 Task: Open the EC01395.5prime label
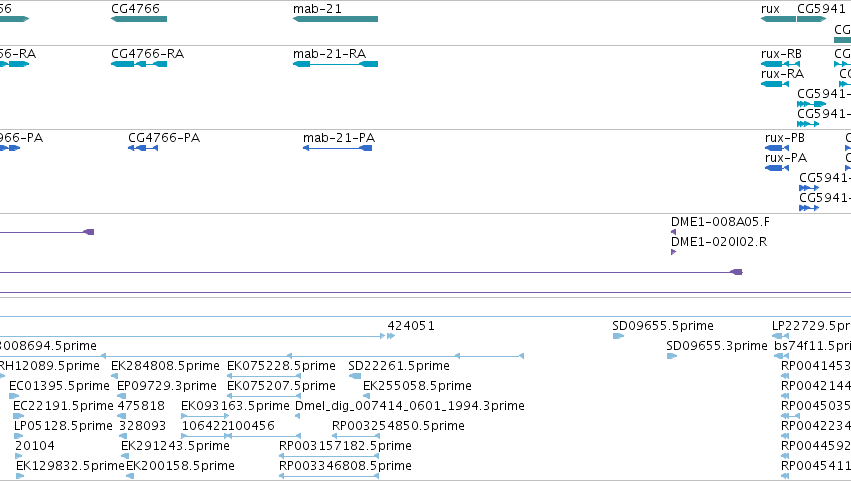coord(59,386)
